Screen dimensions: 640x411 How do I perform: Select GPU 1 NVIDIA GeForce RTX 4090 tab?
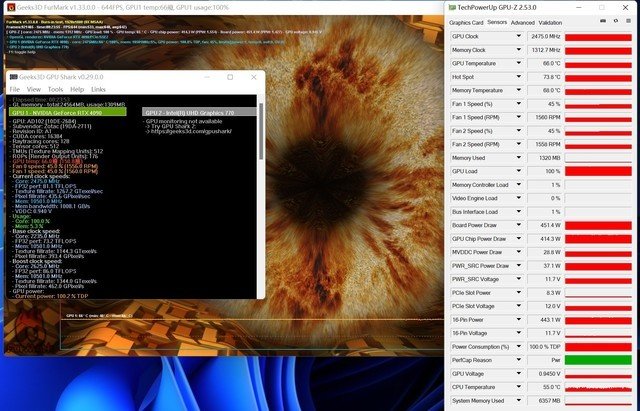tap(67, 112)
